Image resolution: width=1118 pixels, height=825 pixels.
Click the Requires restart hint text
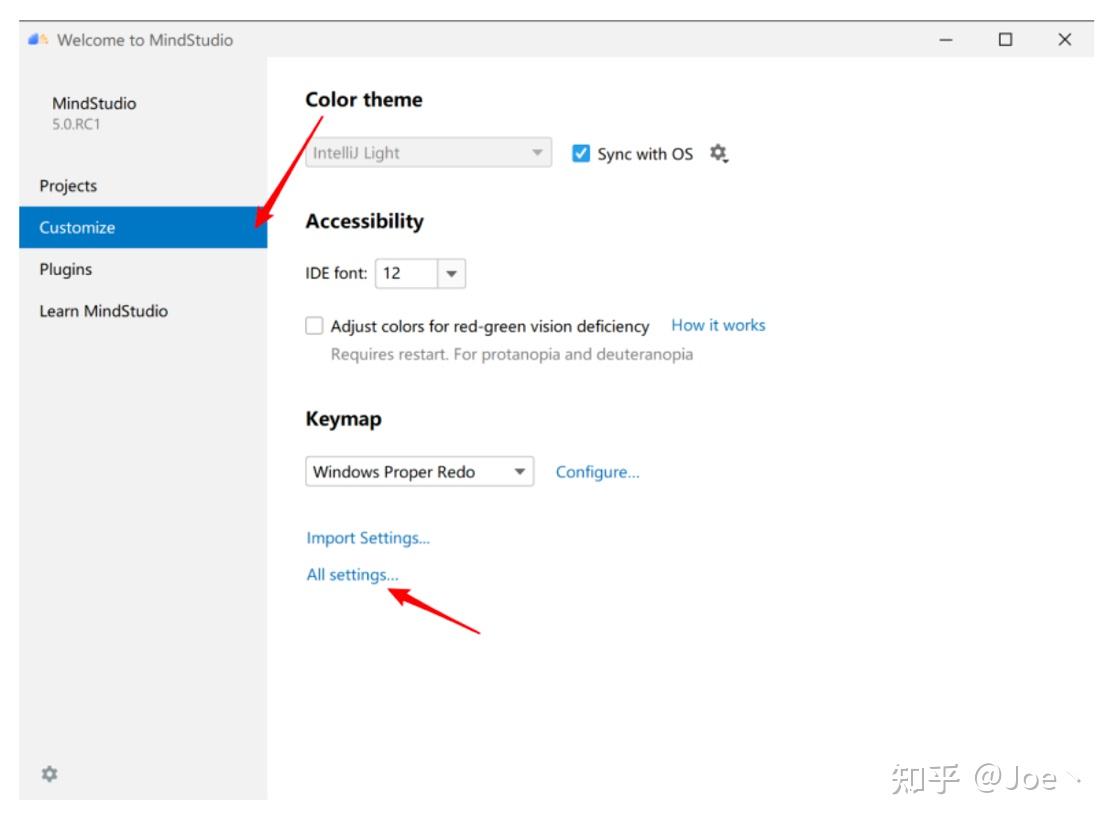[x=511, y=354]
